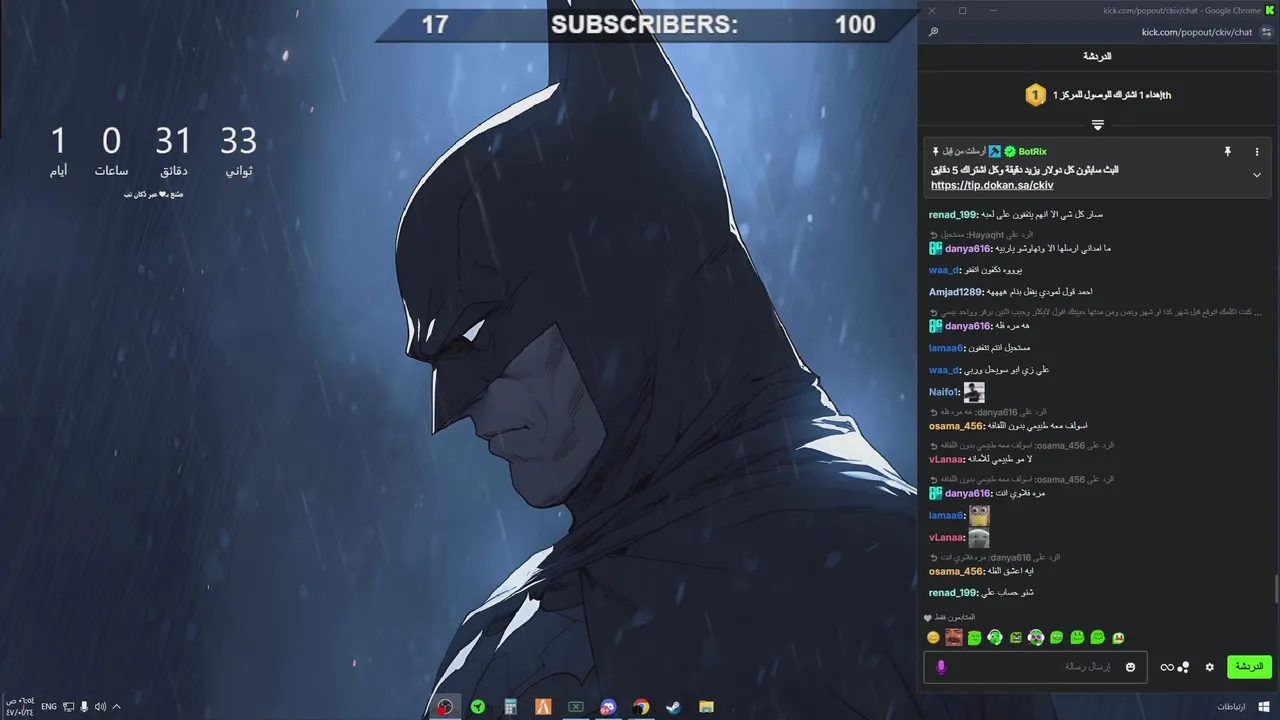Image resolution: width=1280 pixels, height=720 pixels.
Task: Expand the gift leaderboard arrow
Action: tap(1098, 125)
